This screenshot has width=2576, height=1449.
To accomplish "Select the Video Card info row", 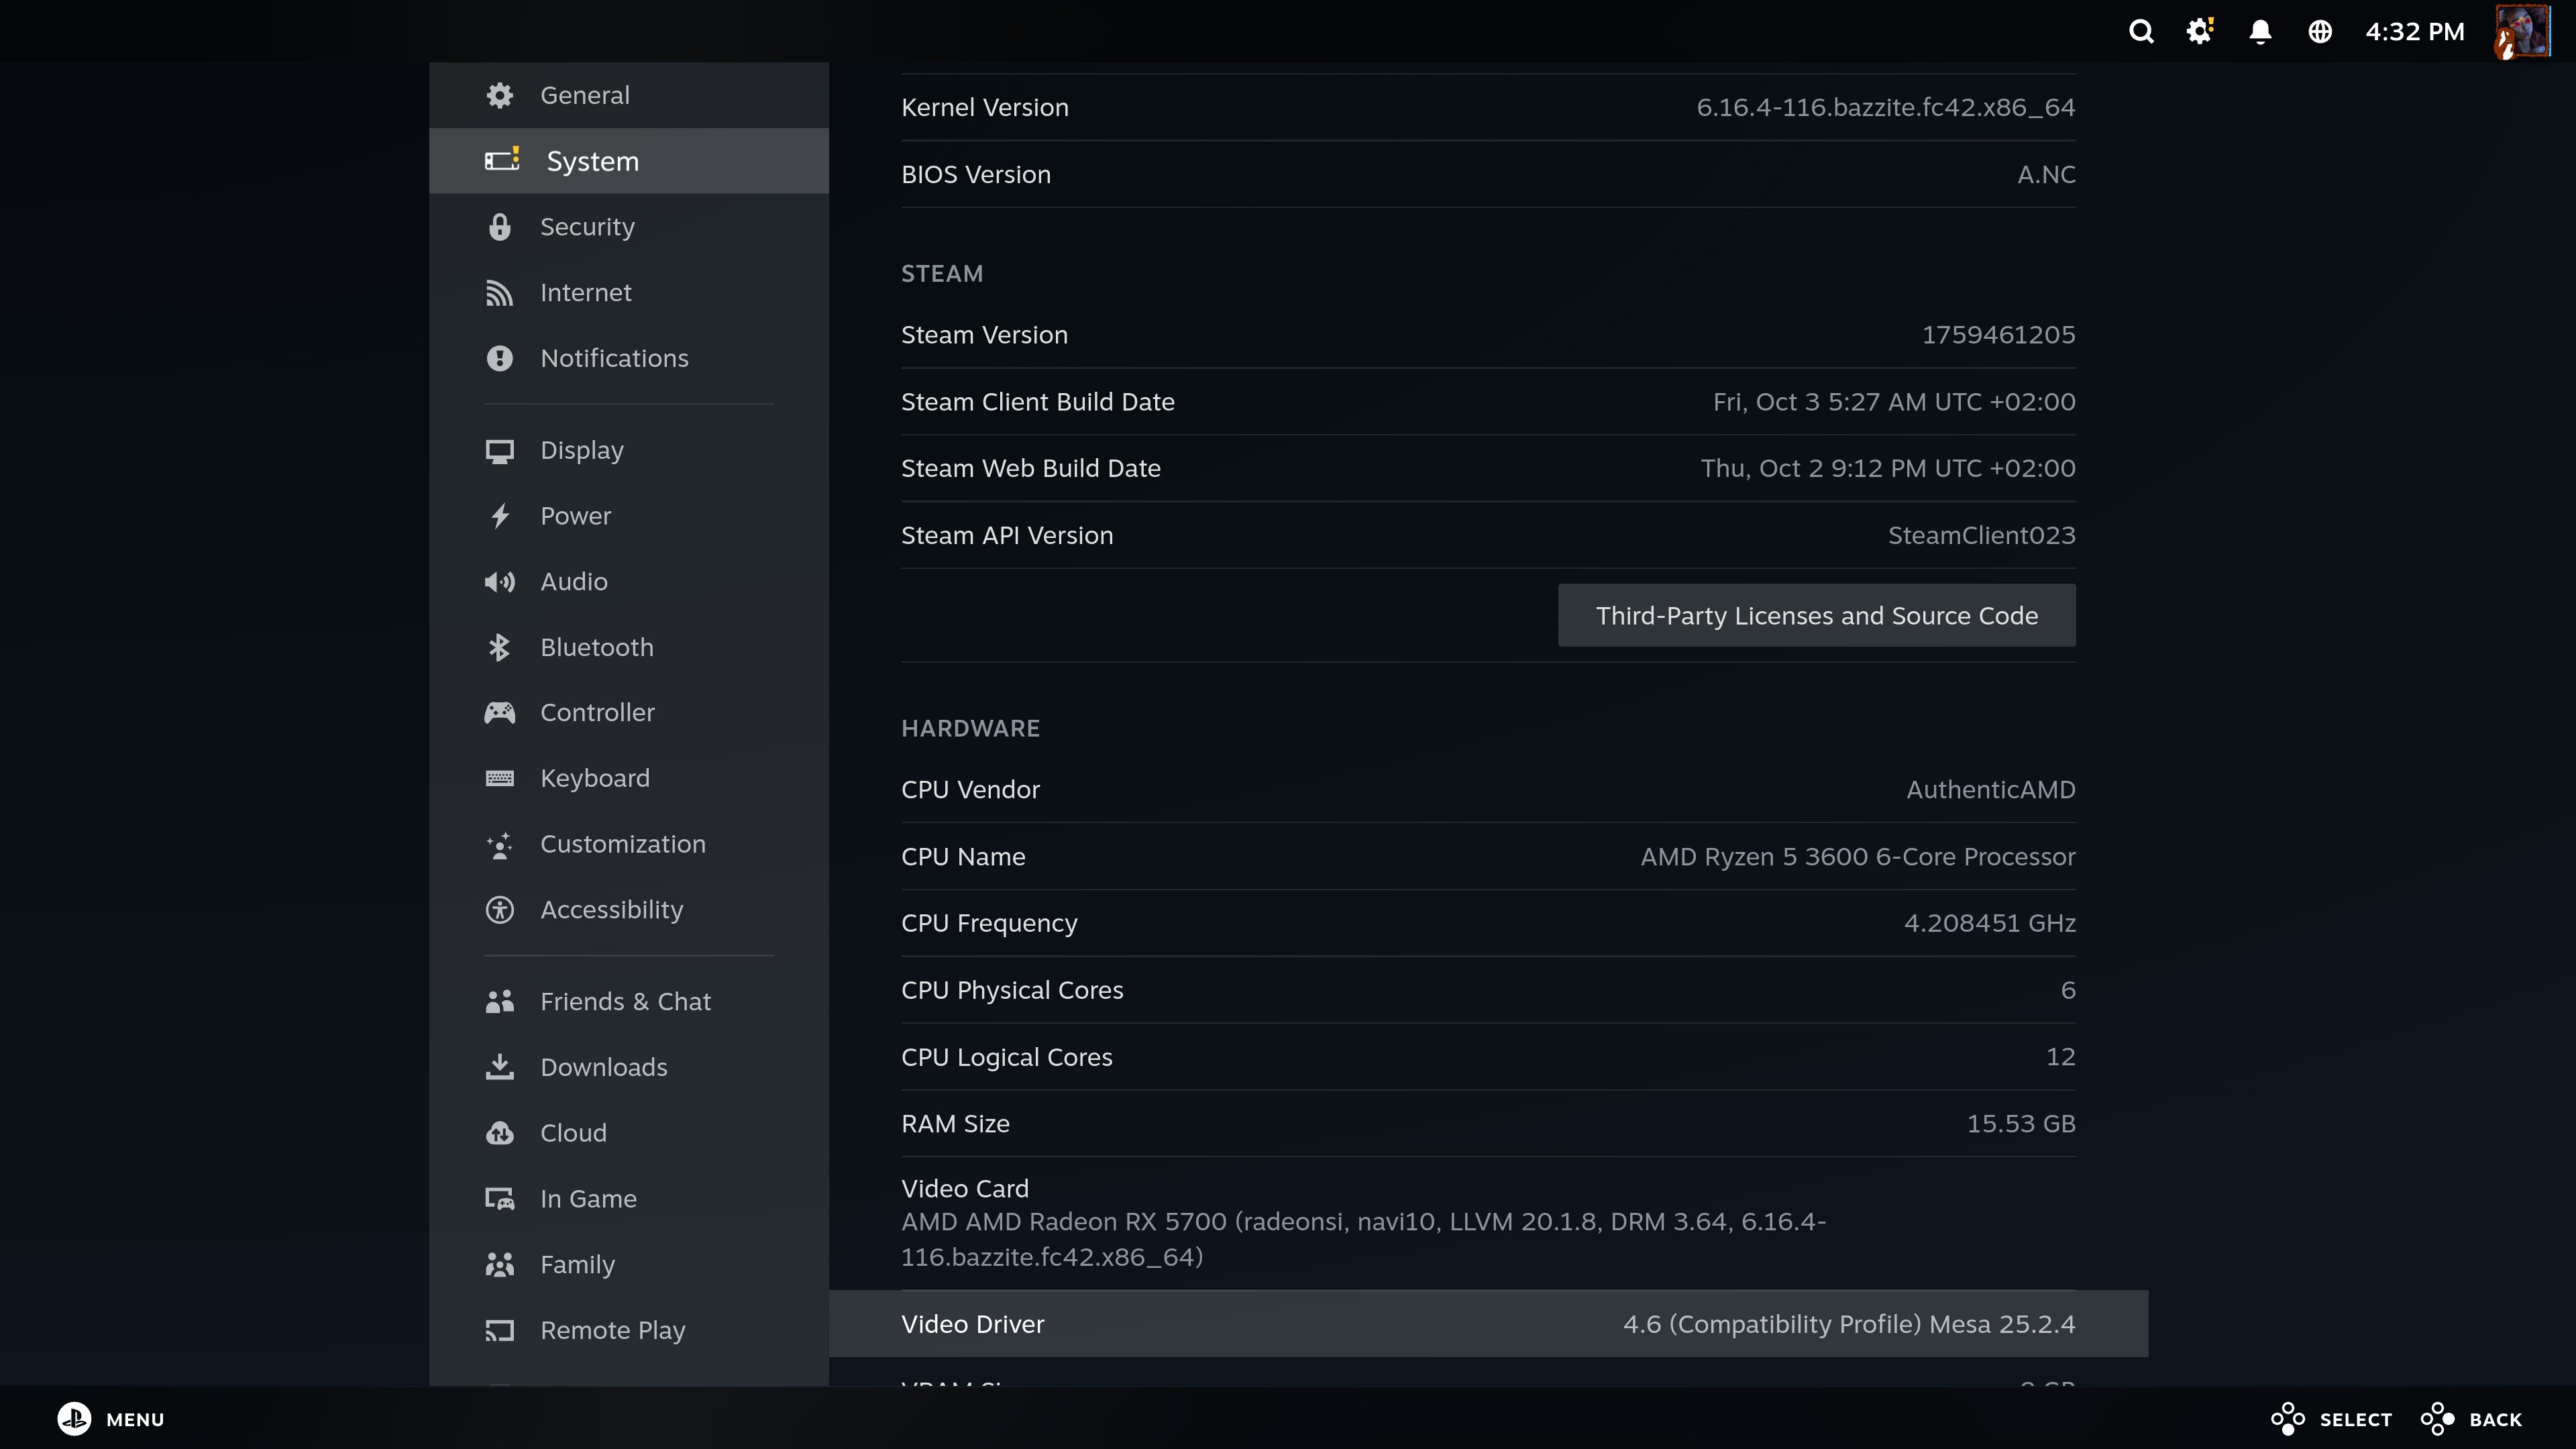I will pos(1487,1222).
